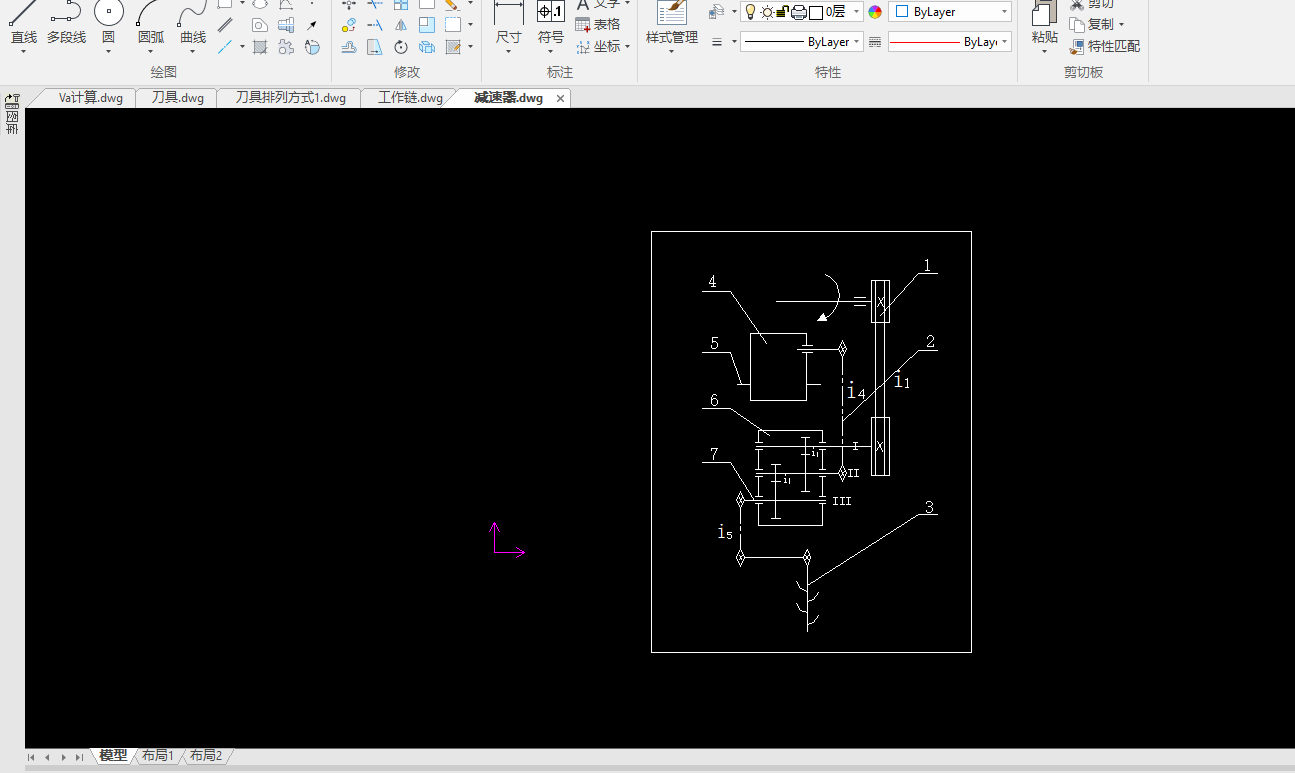Click the lineweight settings icon
1295x773 pixels.
click(x=717, y=42)
